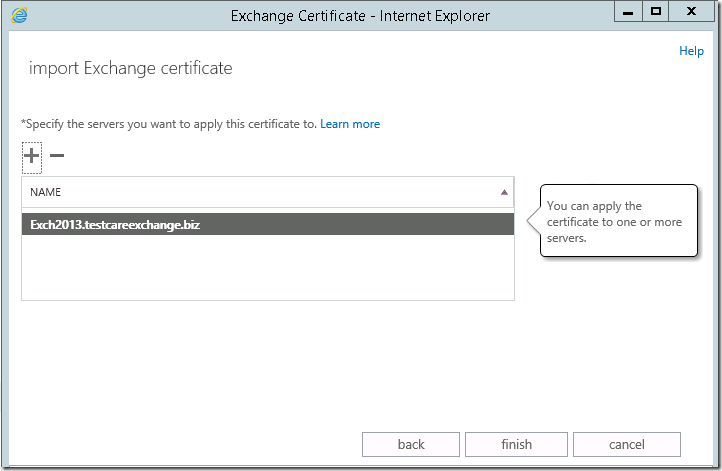Click the NAME column header
The height and width of the screenshot is (471, 722).
[268, 192]
